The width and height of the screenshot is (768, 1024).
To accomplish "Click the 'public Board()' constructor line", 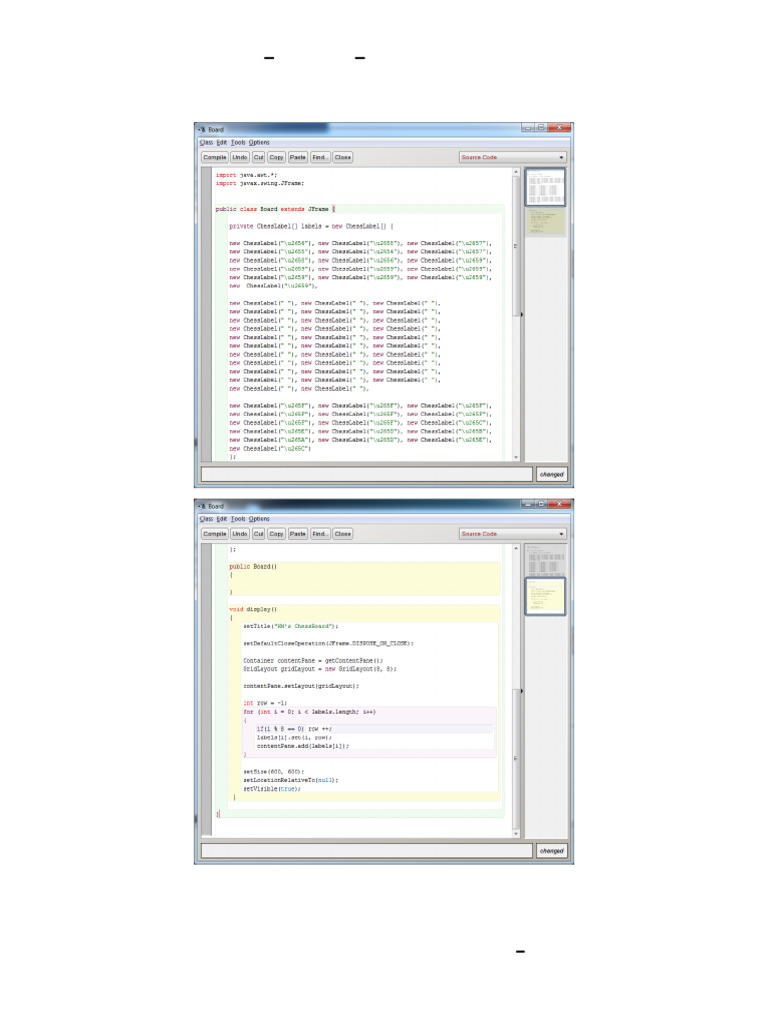I will point(253,567).
